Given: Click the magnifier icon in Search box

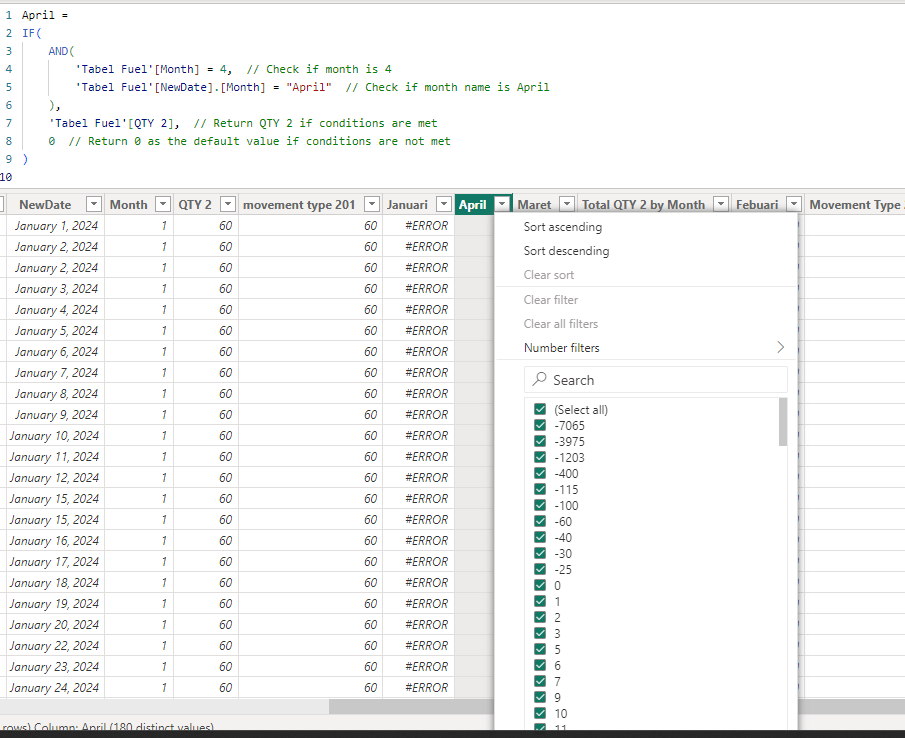Looking at the screenshot, I should click(x=539, y=379).
